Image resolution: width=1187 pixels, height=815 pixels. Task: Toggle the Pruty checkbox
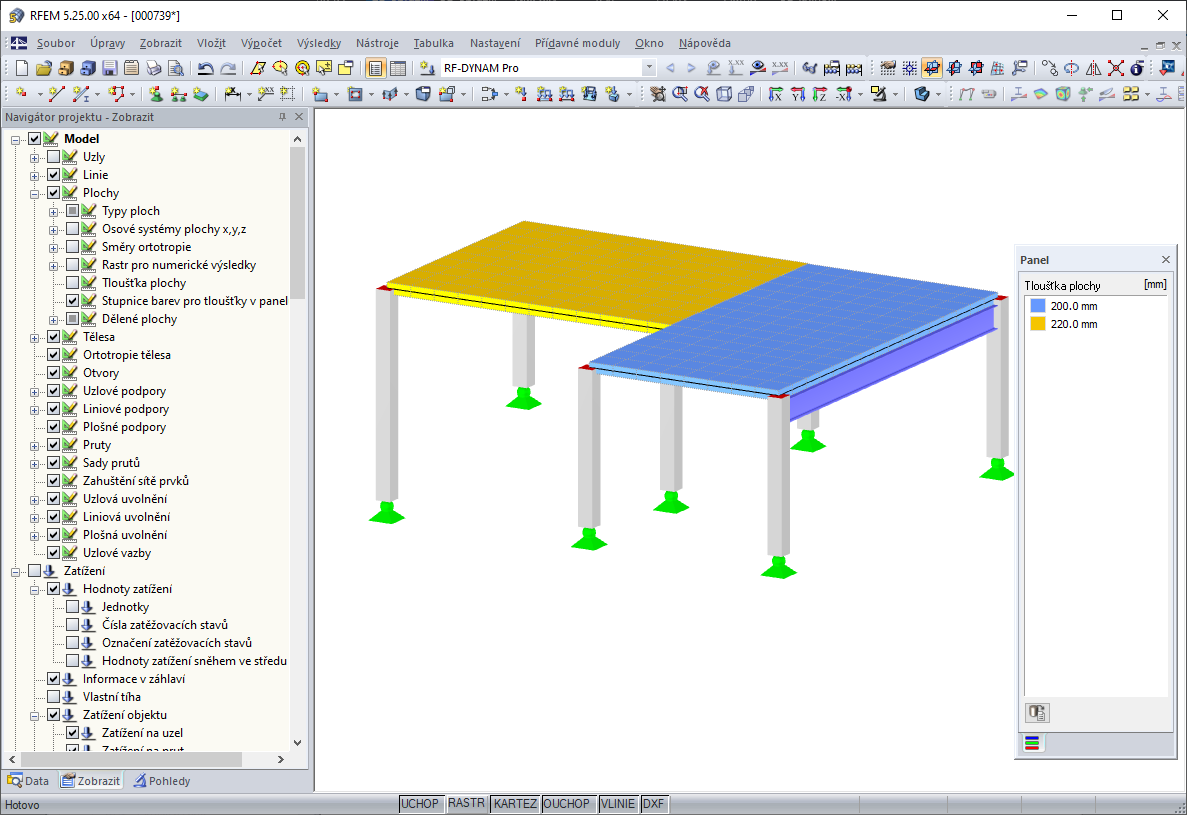[54, 444]
